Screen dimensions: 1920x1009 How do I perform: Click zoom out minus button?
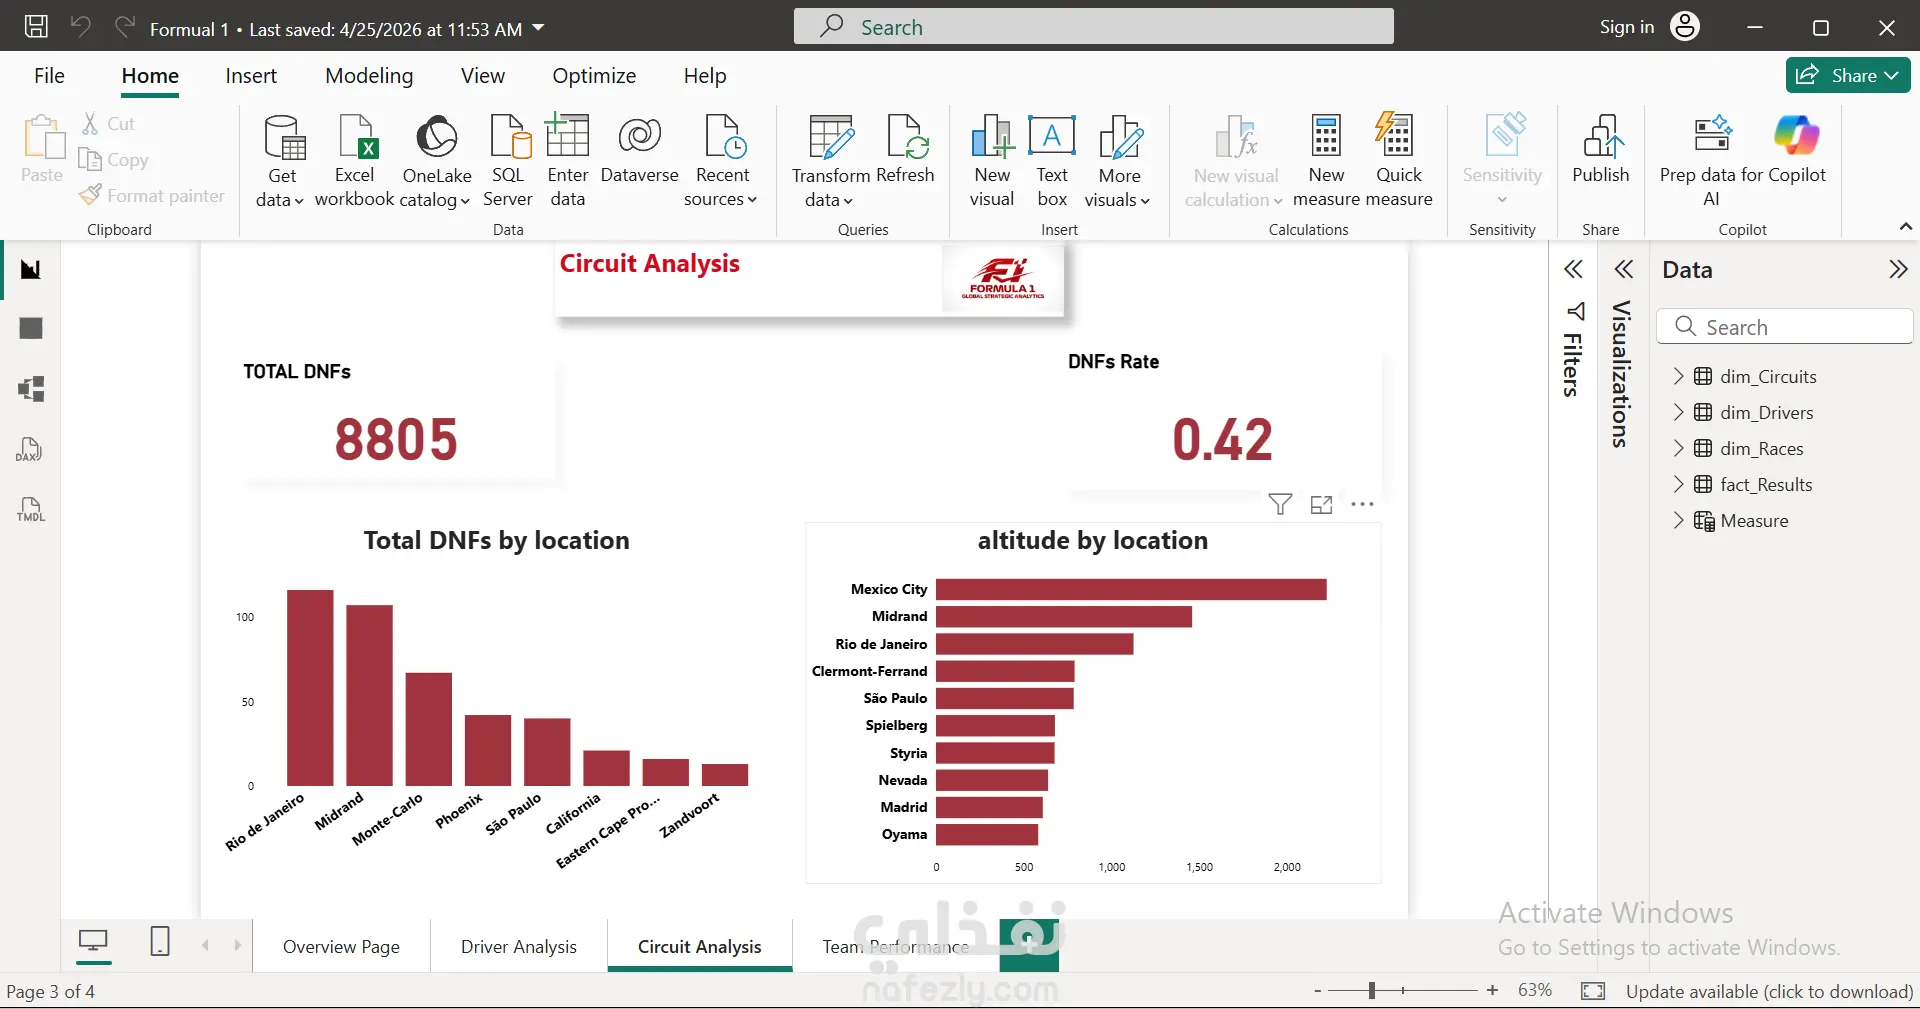click(x=1318, y=990)
